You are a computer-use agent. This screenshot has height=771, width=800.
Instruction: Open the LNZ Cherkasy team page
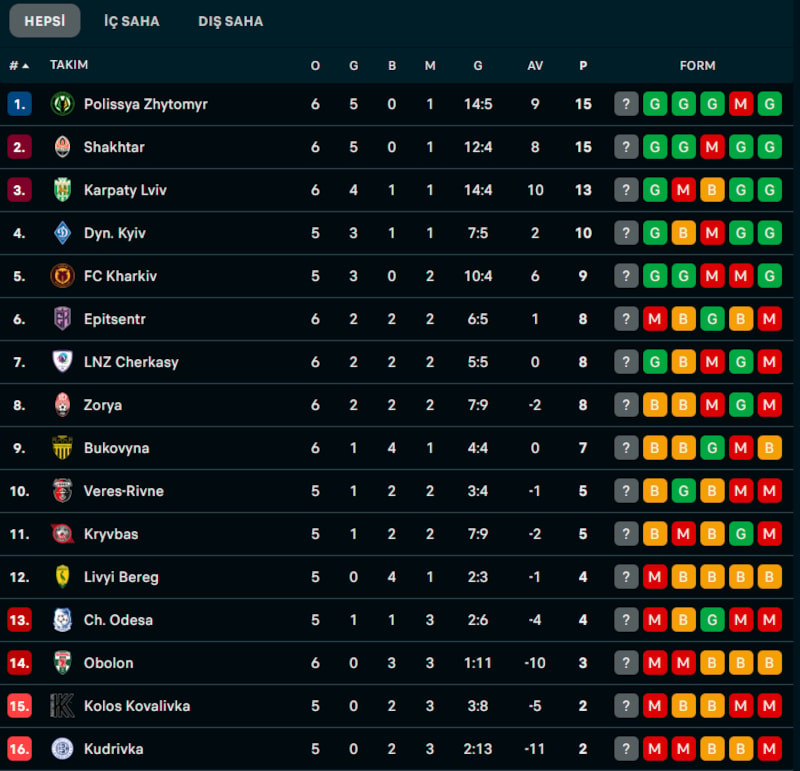tap(131, 362)
